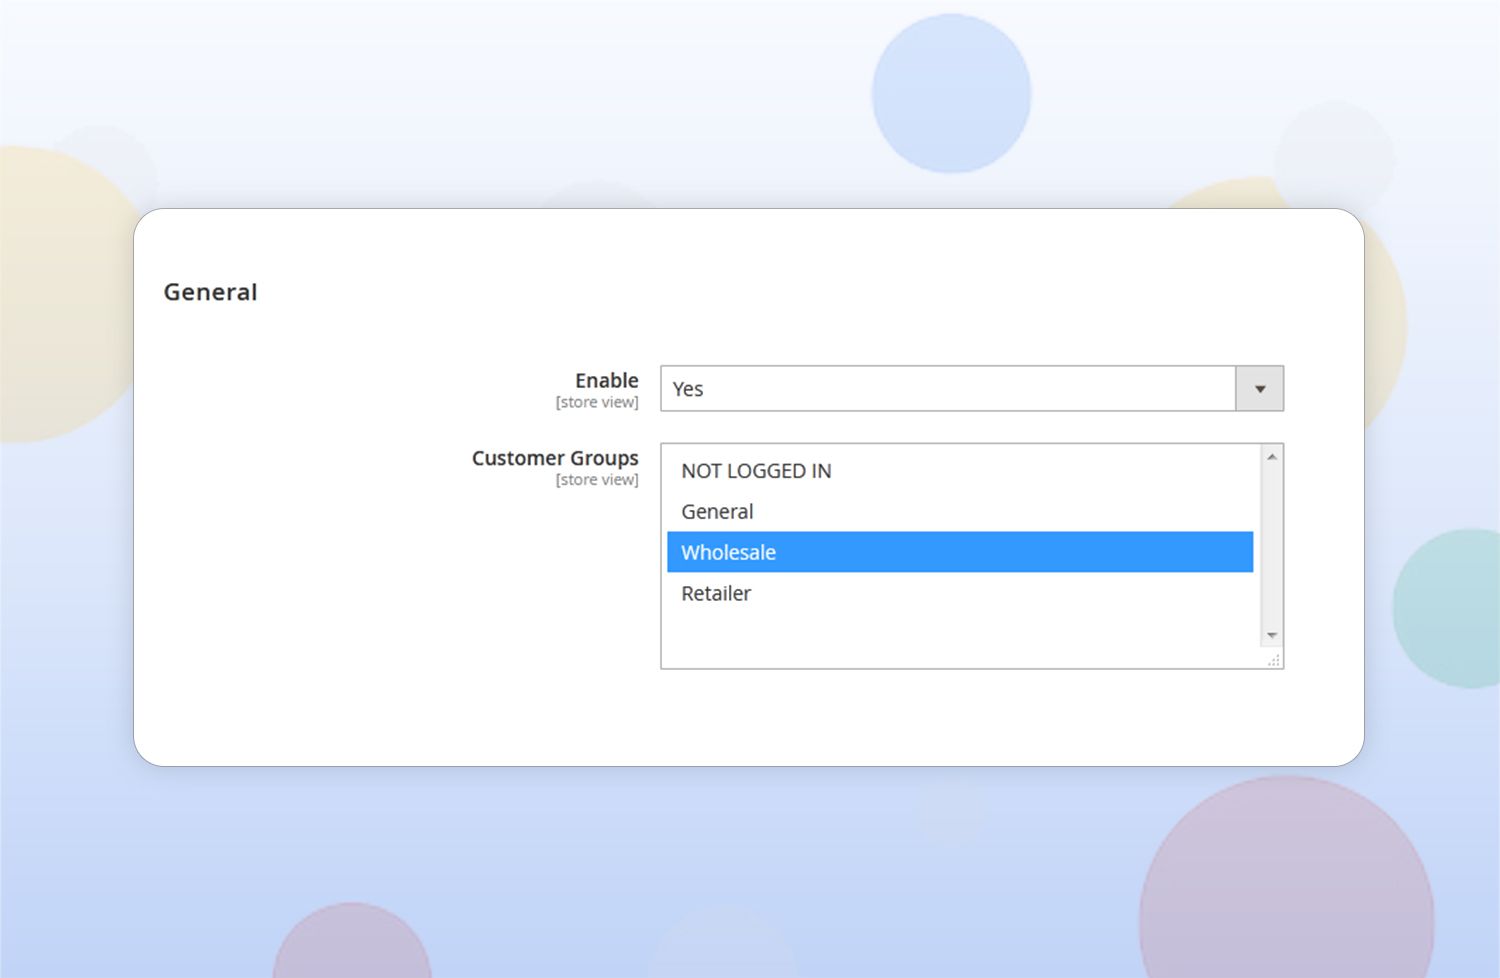Choose General in the Customer Groups list
The width and height of the screenshot is (1500, 978).
click(x=717, y=512)
